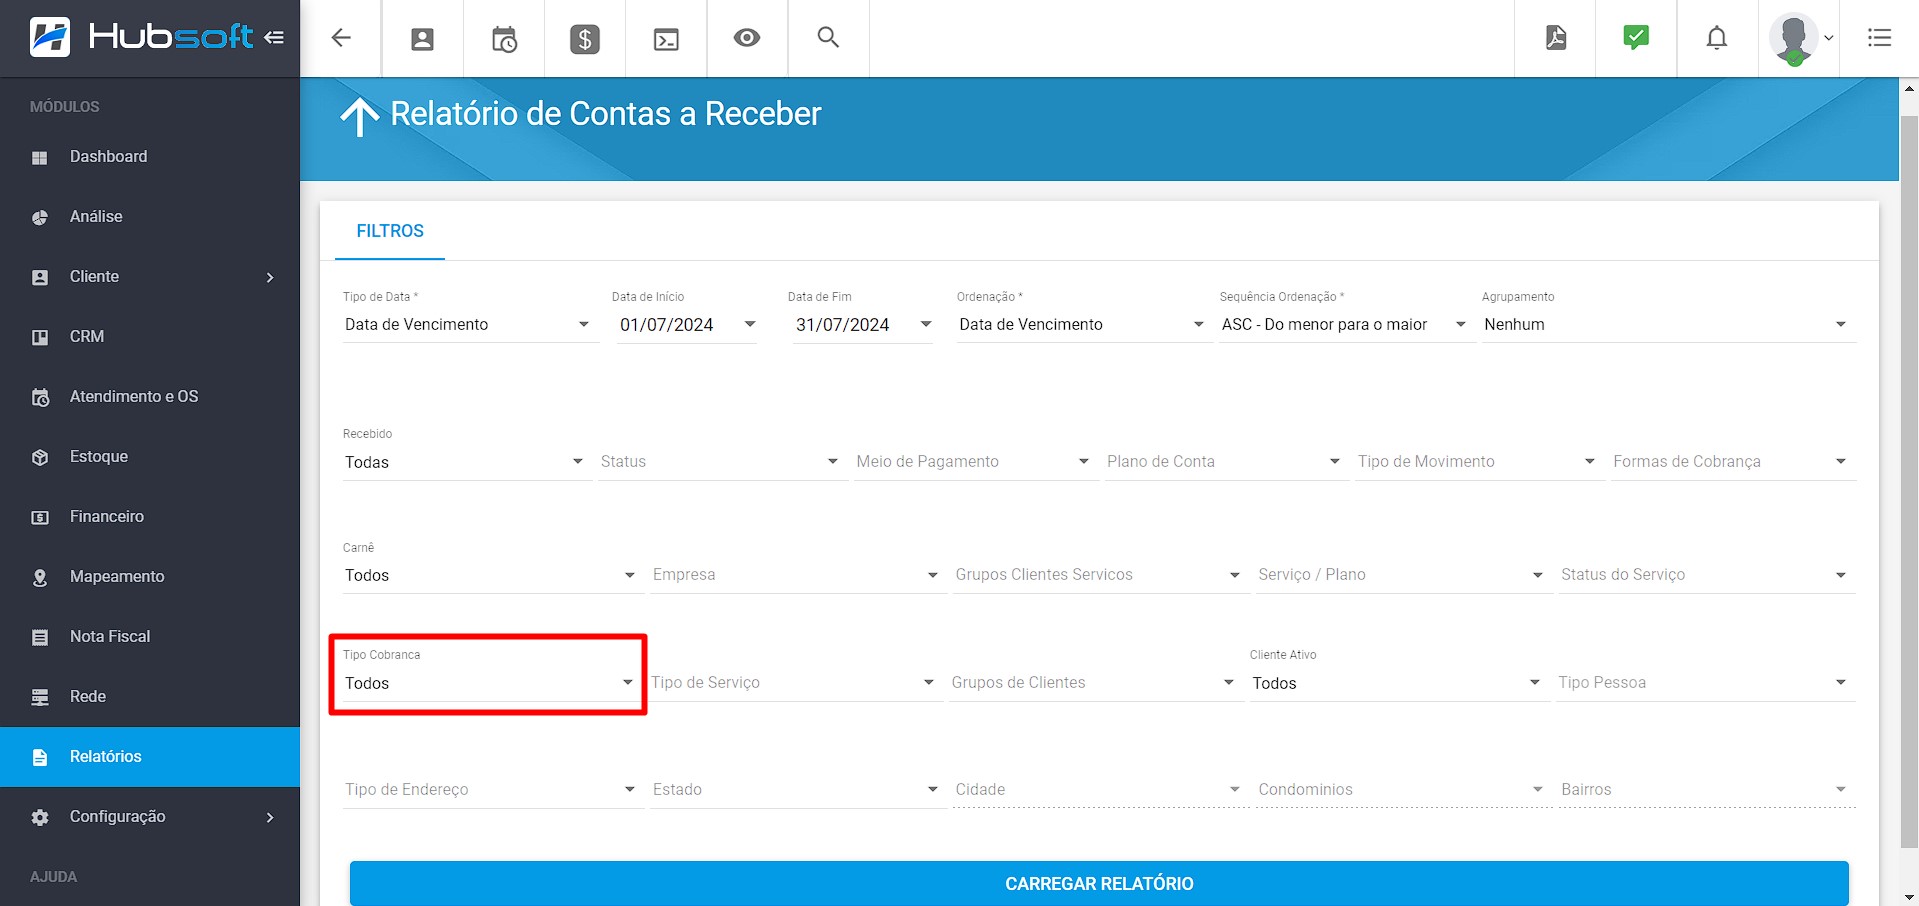The height and width of the screenshot is (906, 1919).
Task: Open the Rede module
Action: 150,697
